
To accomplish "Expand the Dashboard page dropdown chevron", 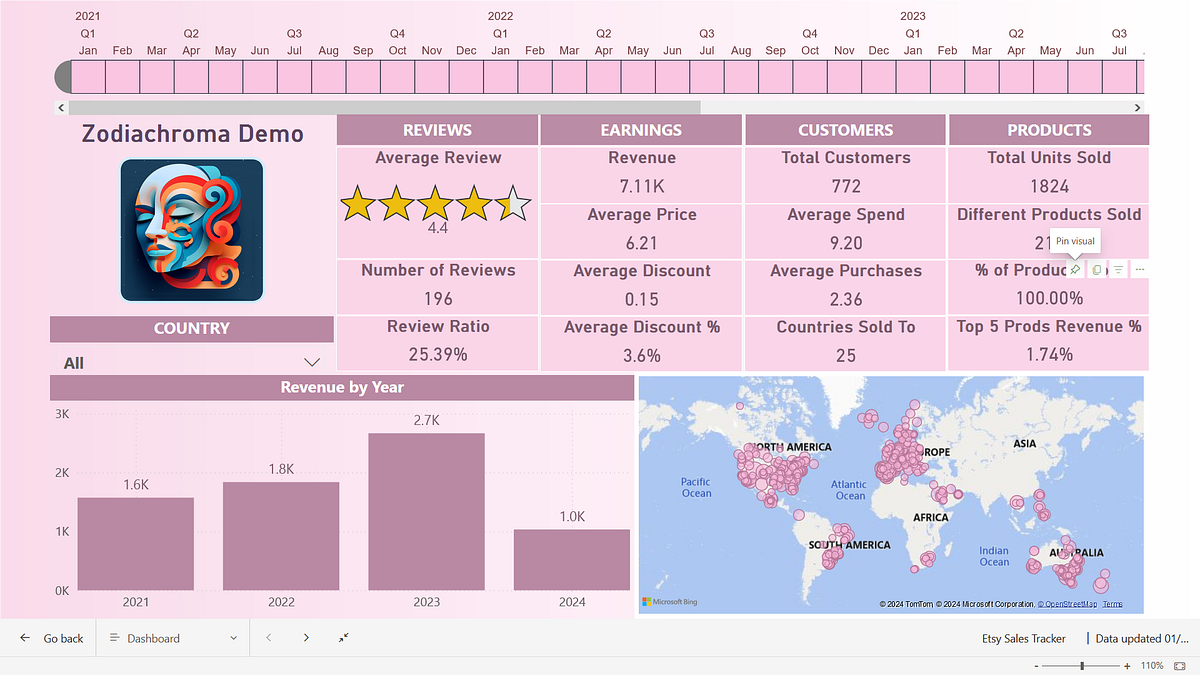I will click(233, 637).
